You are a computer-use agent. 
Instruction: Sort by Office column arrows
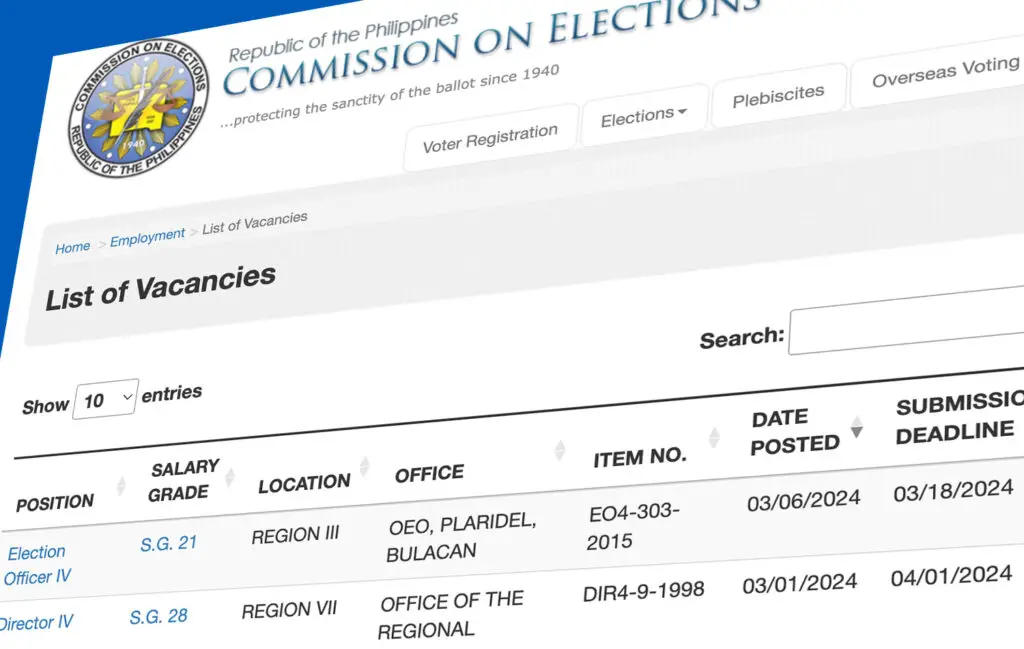tap(560, 451)
